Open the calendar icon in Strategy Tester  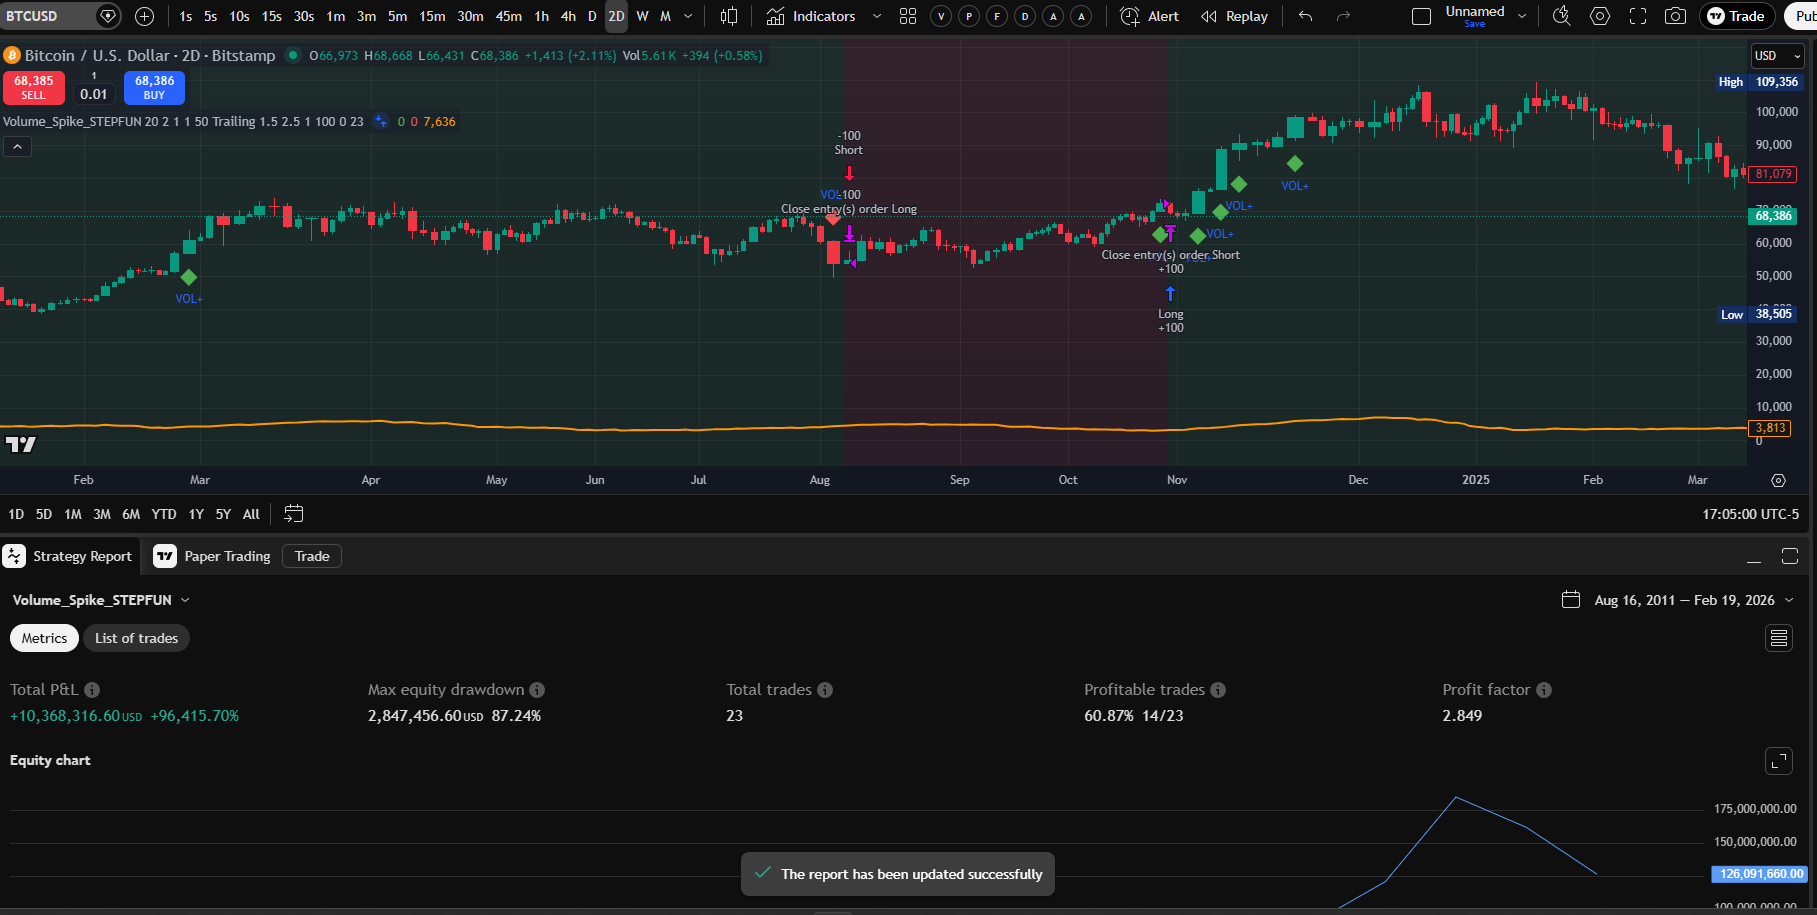(1570, 600)
